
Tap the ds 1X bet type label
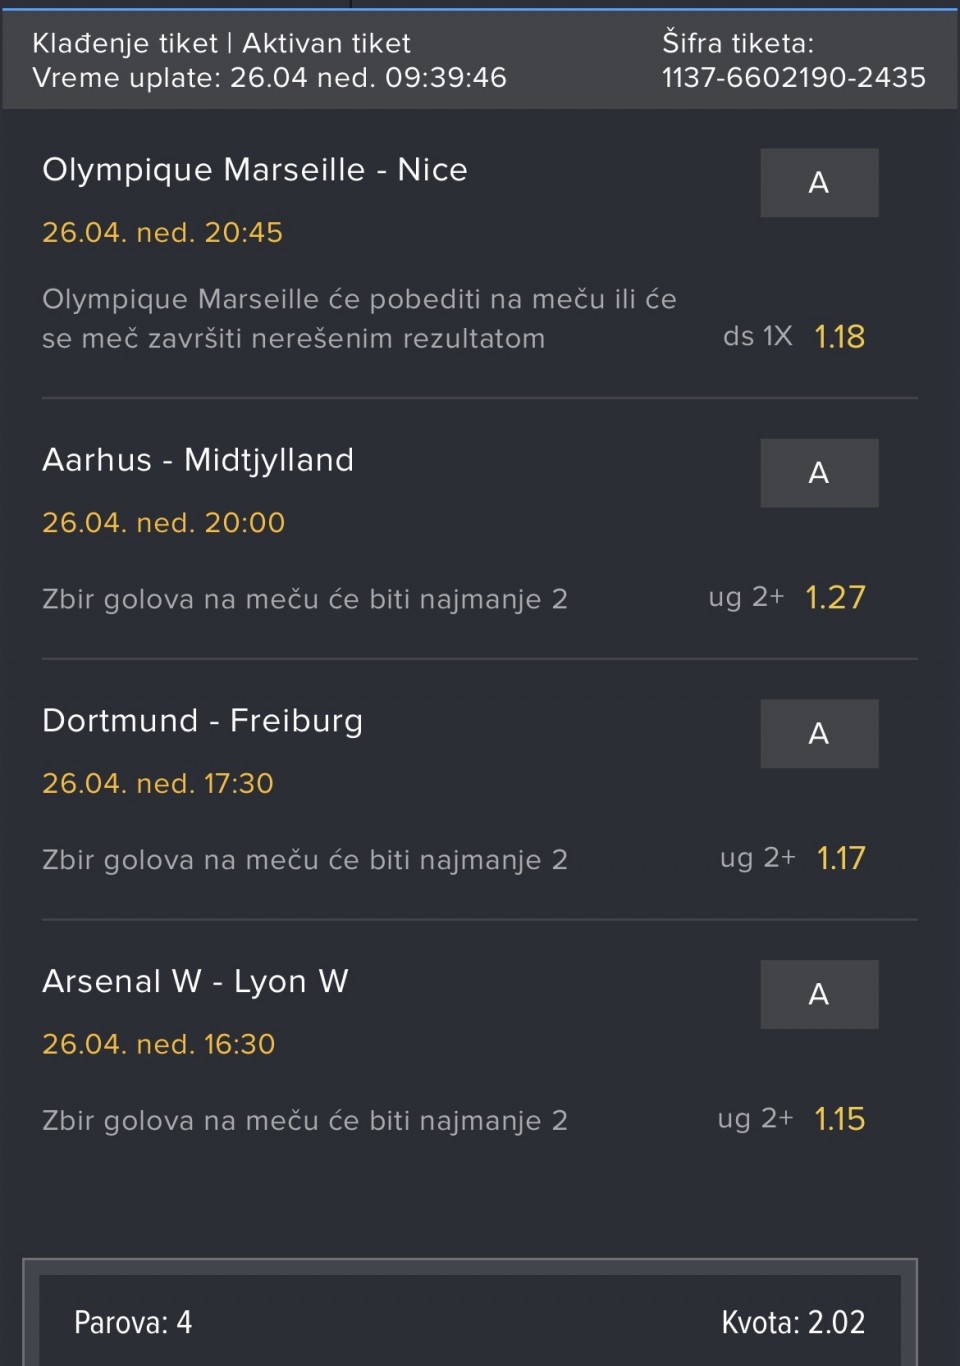point(757,337)
